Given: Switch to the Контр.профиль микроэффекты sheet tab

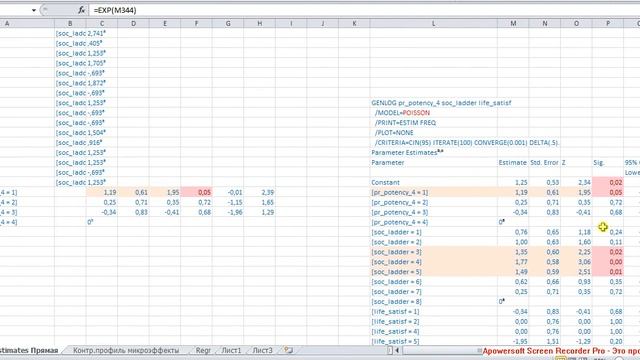Looking at the screenshot, I should tap(126, 350).
